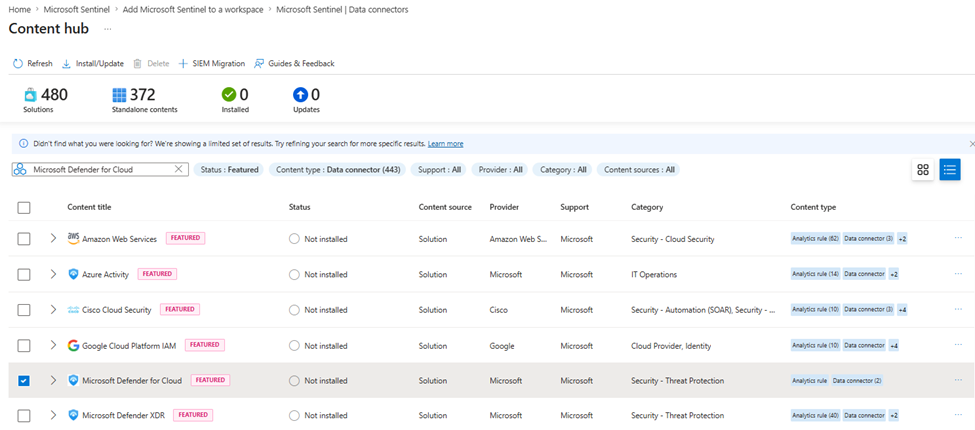Viewport: 975px width, 430px height.
Task: Go to the Microsoft Sentinel breadcrumb
Action: 76,10
